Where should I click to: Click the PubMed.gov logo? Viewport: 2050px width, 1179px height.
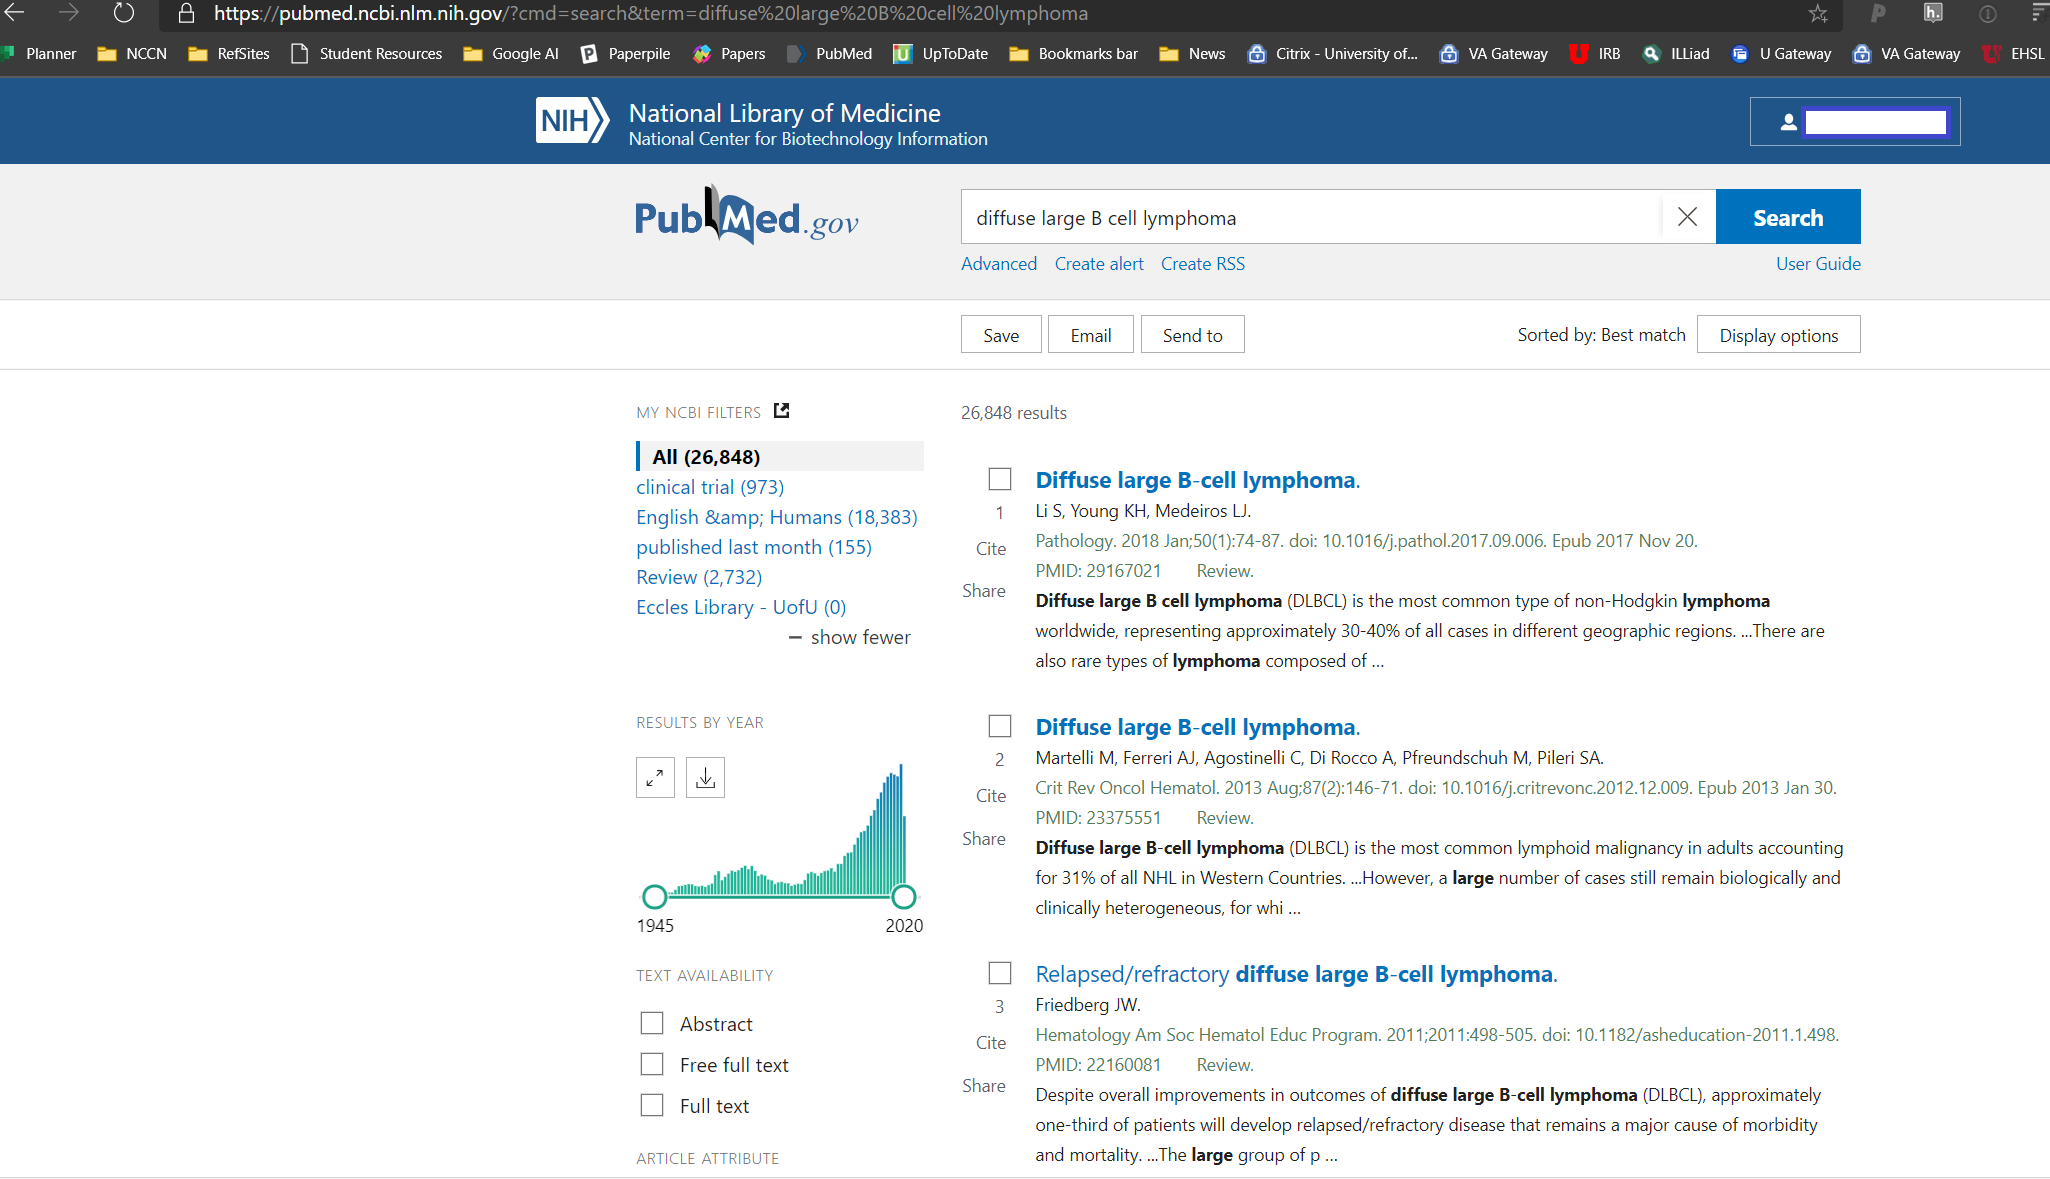pyautogui.click(x=747, y=217)
